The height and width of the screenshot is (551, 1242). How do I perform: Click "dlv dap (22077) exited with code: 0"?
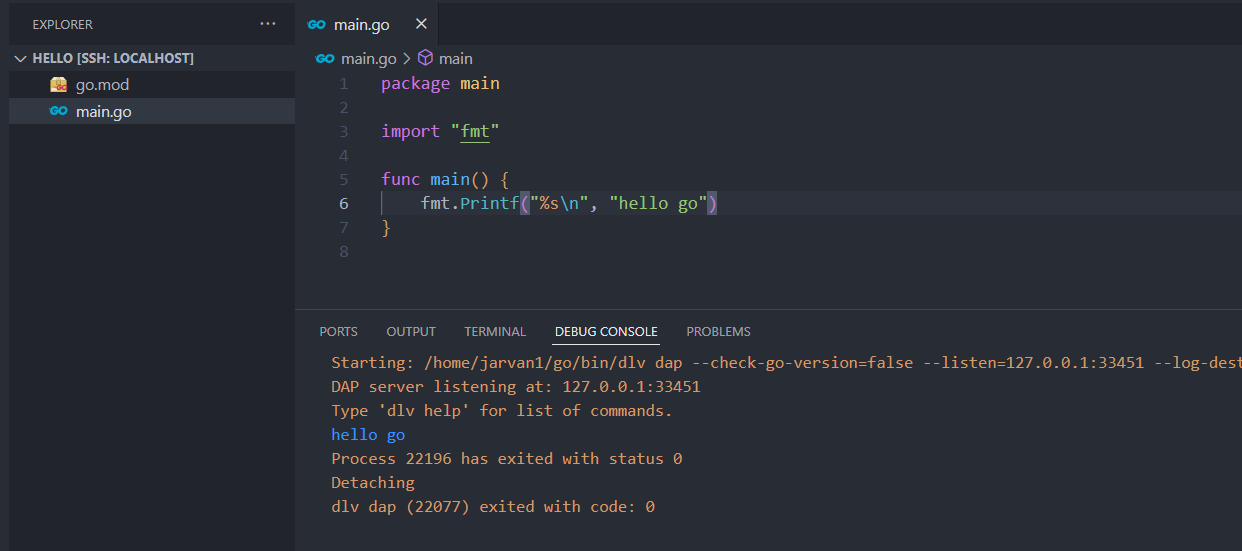click(x=493, y=506)
